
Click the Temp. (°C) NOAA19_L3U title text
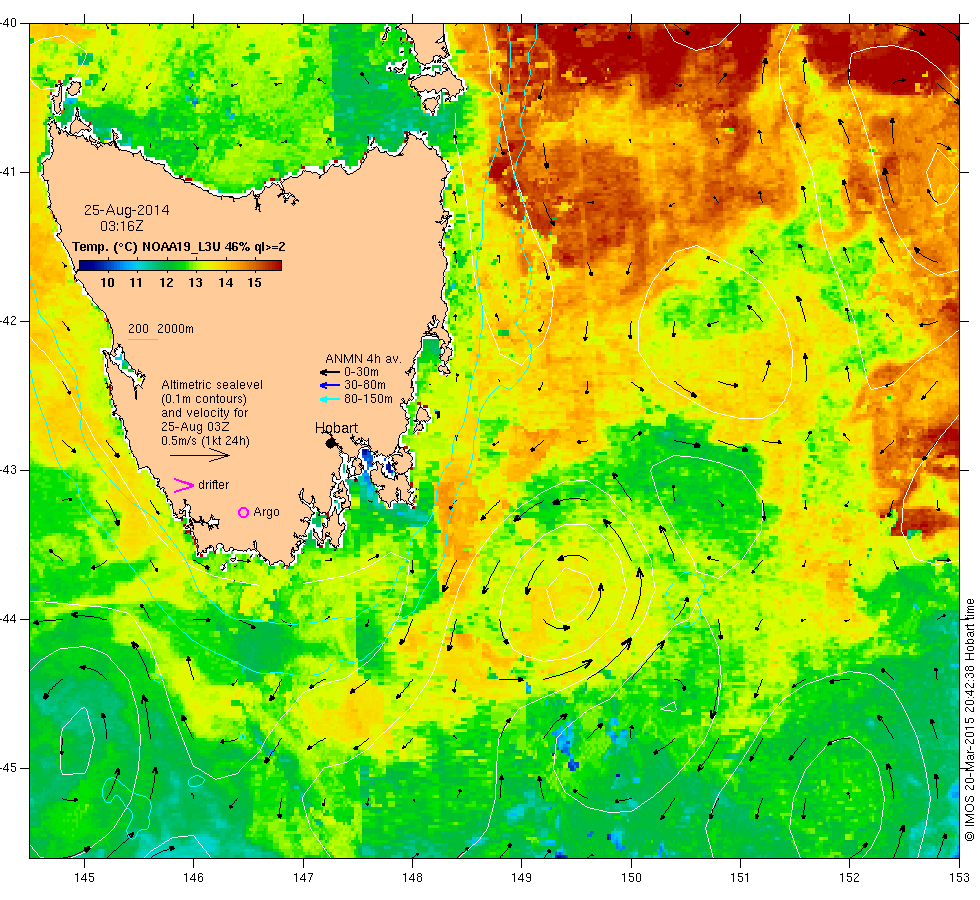[x=179, y=246]
